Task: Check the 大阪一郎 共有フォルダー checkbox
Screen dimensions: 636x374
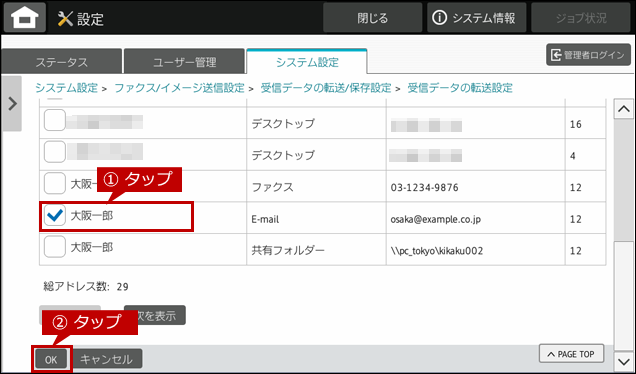Action: tap(55, 247)
